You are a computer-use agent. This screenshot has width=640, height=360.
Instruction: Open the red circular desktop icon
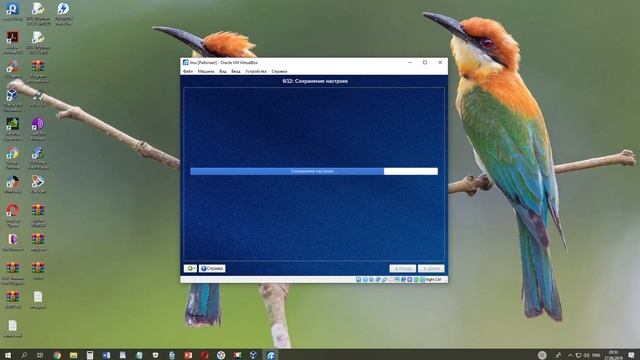point(12,216)
